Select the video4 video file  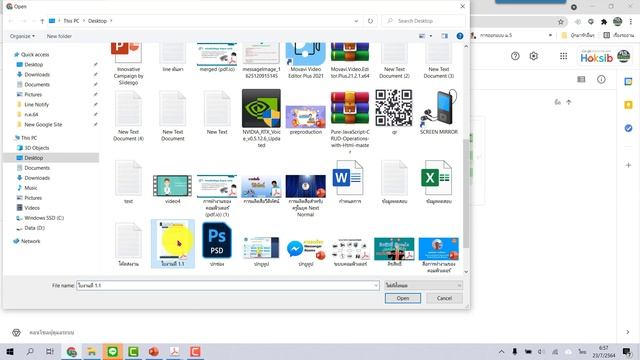pos(172,186)
